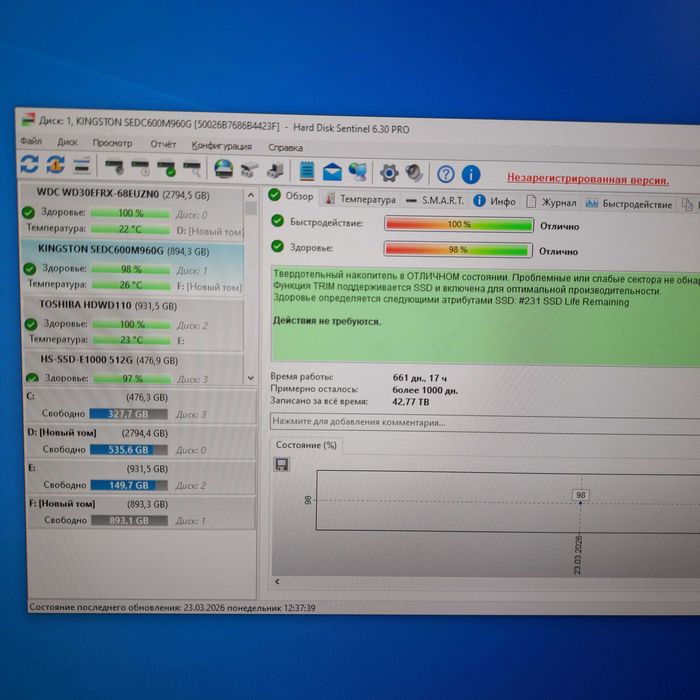Click the 893,1 GB free space bar

pos(129,521)
